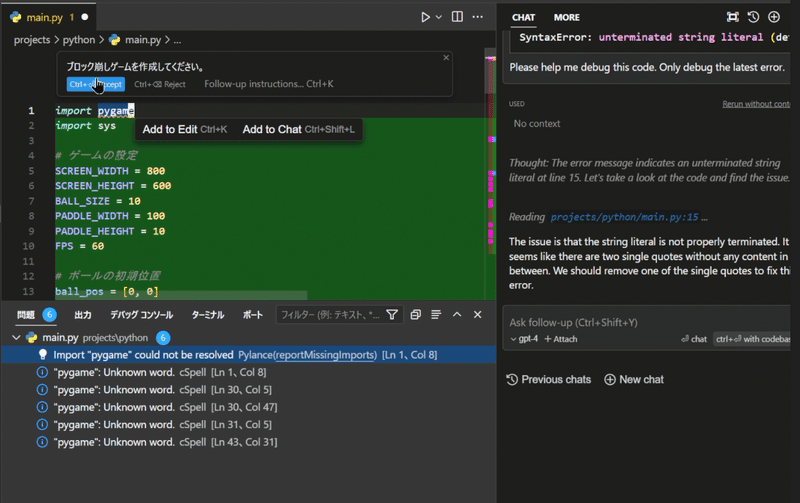Select the 出力 output tab

coord(83,315)
